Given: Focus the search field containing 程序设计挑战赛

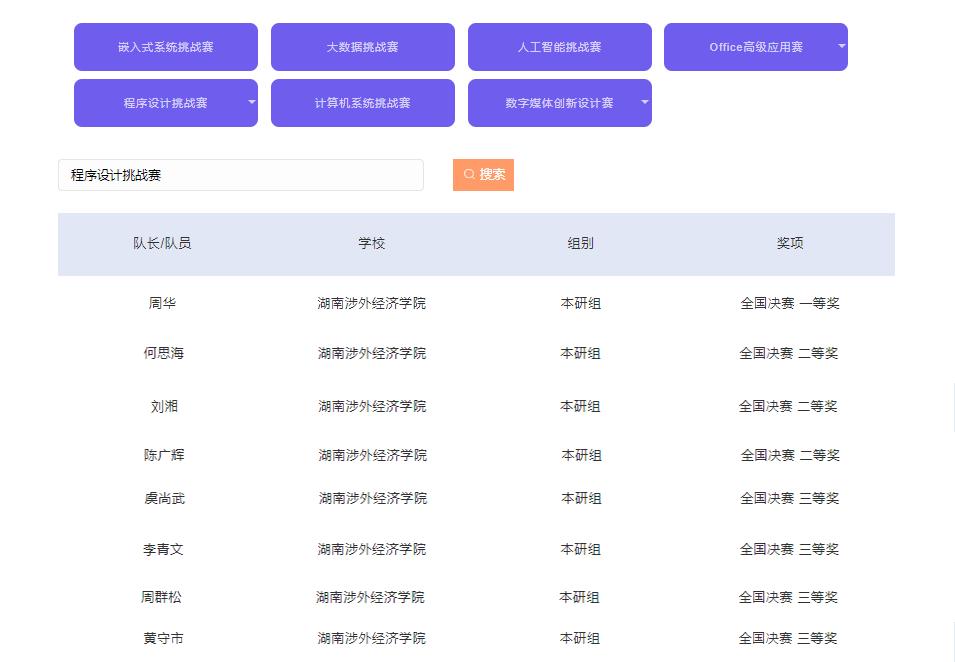Looking at the screenshot, I should 241,175.
